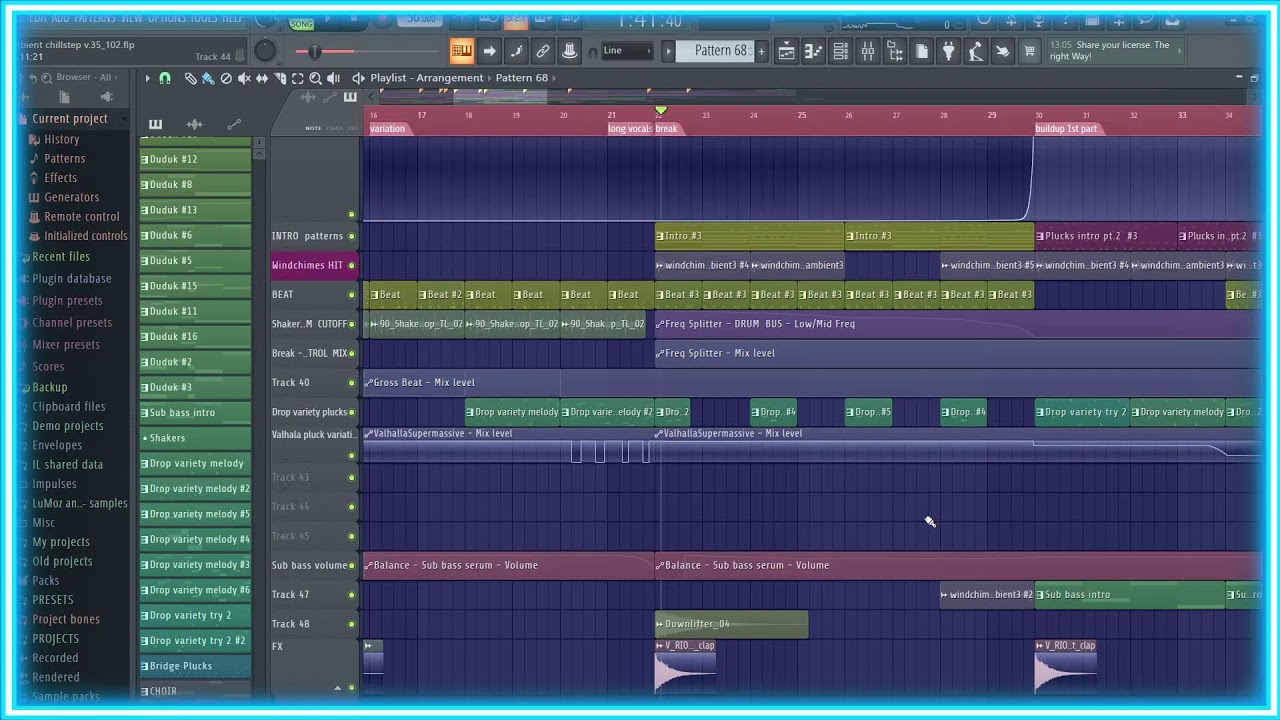Image resolution: width=1280 pixels, height=720 pixels.
Task: Click the chain link icon in top toolbar
Action: [x=543, y=51]
